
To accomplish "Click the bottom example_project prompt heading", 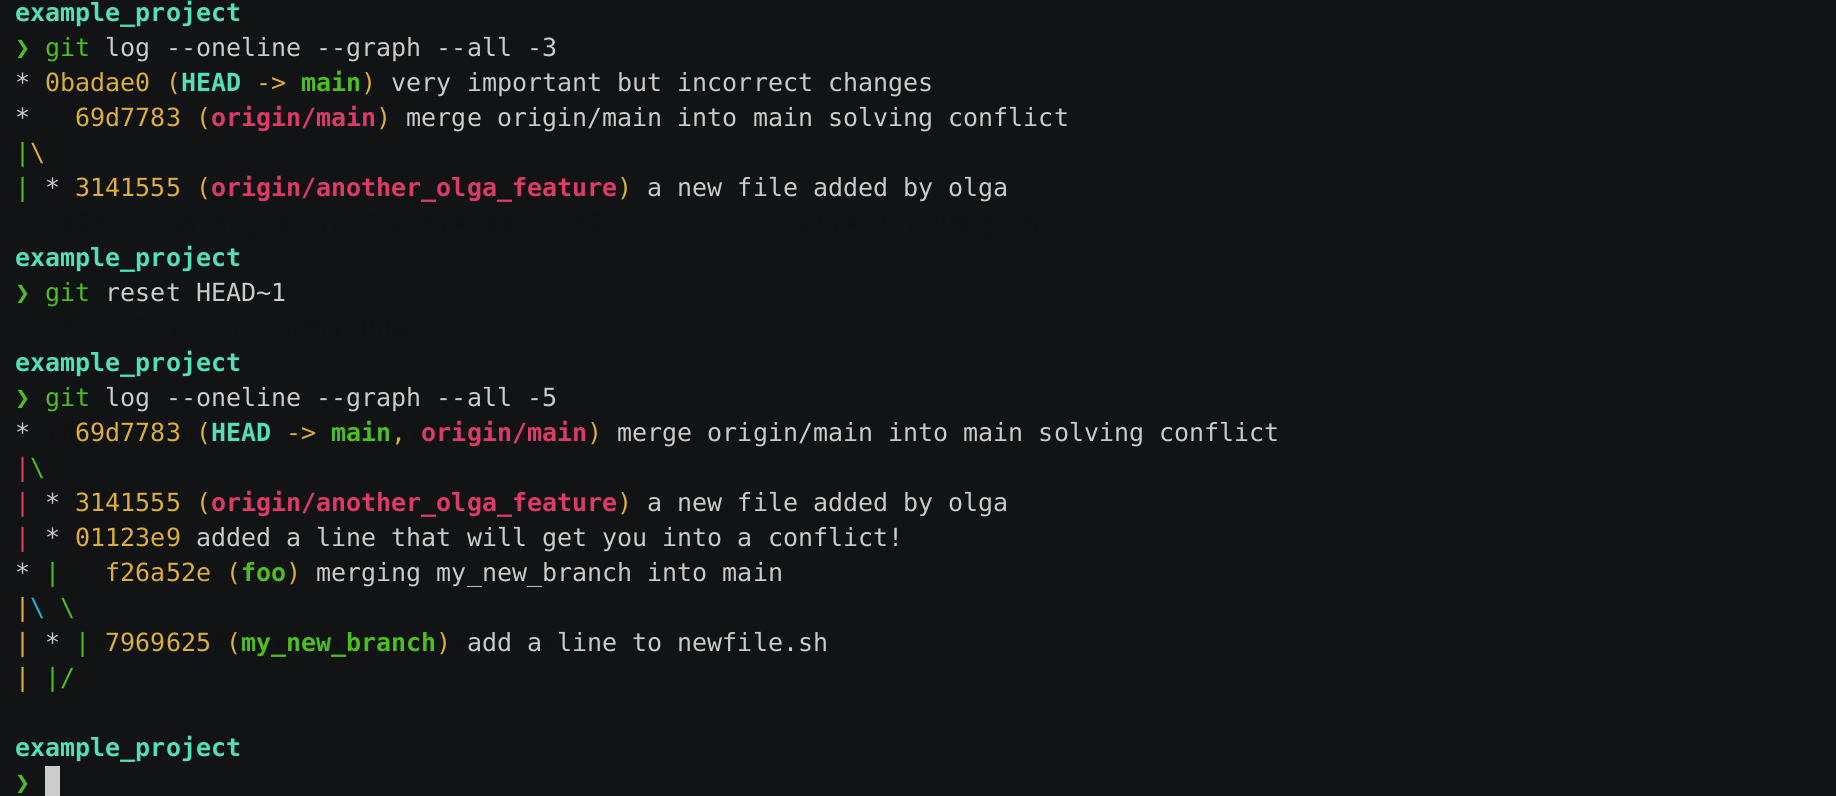I will pyautogui.click(x=128, y=749).
